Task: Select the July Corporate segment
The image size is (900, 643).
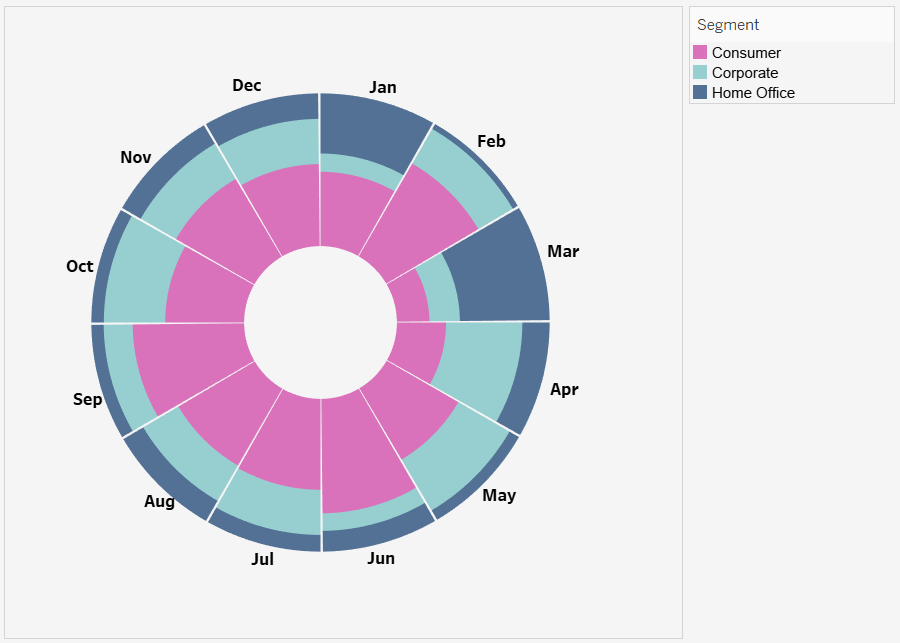Action: click(x=273, y=499)
